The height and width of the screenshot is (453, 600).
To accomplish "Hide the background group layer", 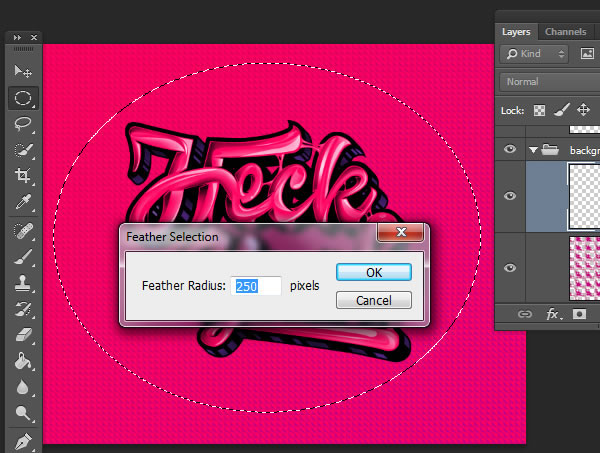I will [510, 149].
